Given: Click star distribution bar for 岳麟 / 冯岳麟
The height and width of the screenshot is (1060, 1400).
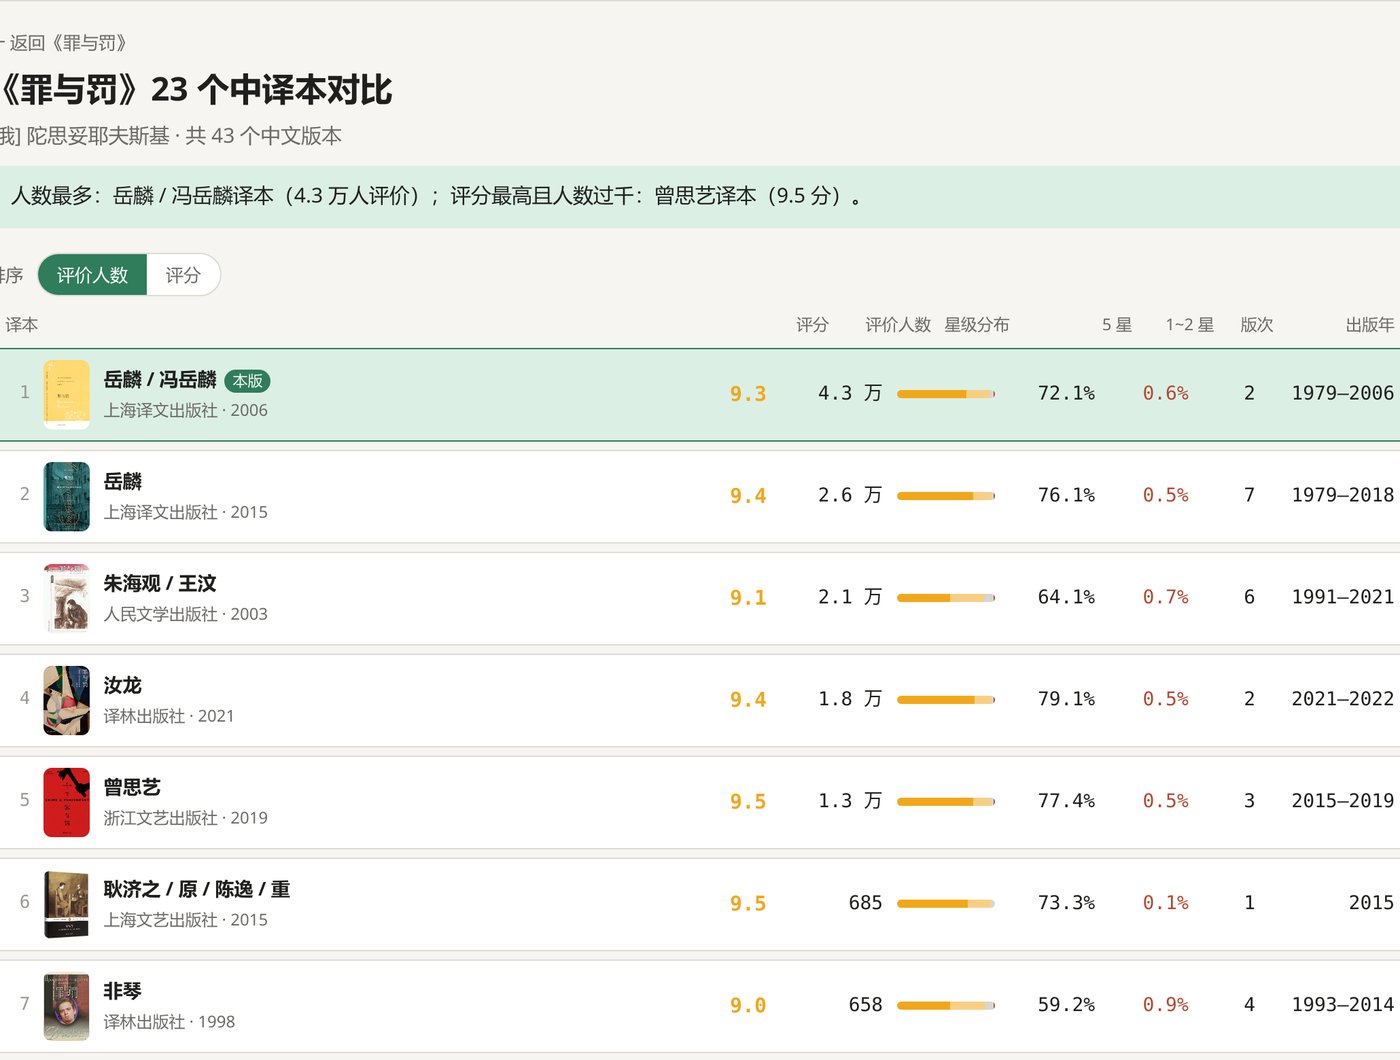Looking at the screenshot, I should (946, 394).
